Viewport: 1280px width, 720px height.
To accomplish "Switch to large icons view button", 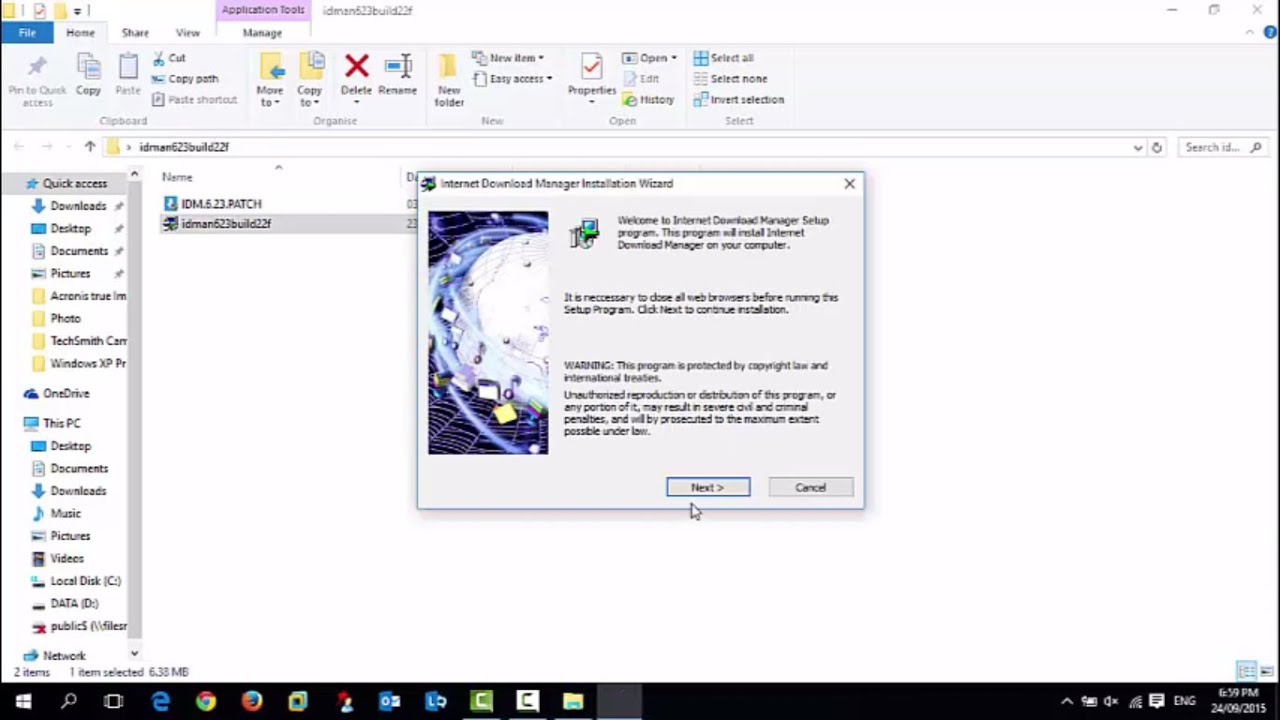I will (1265, 671).
